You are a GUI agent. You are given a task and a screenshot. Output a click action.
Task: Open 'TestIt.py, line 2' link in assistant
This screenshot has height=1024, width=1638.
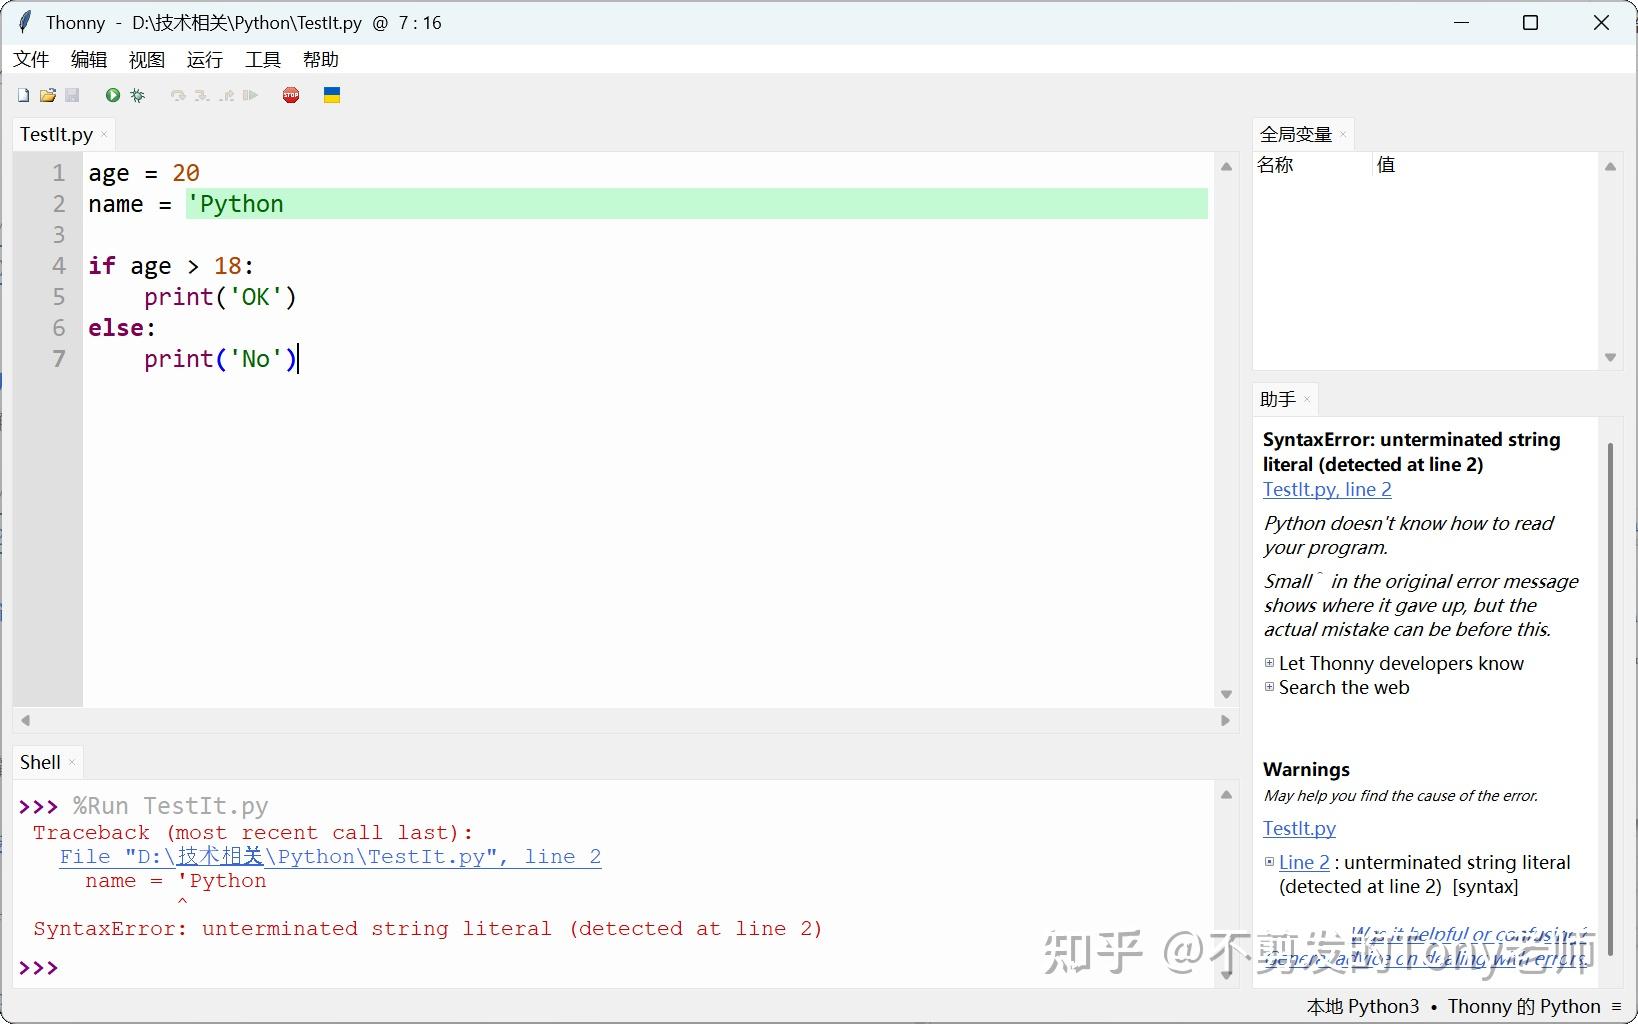click(x=1327, y=489)
